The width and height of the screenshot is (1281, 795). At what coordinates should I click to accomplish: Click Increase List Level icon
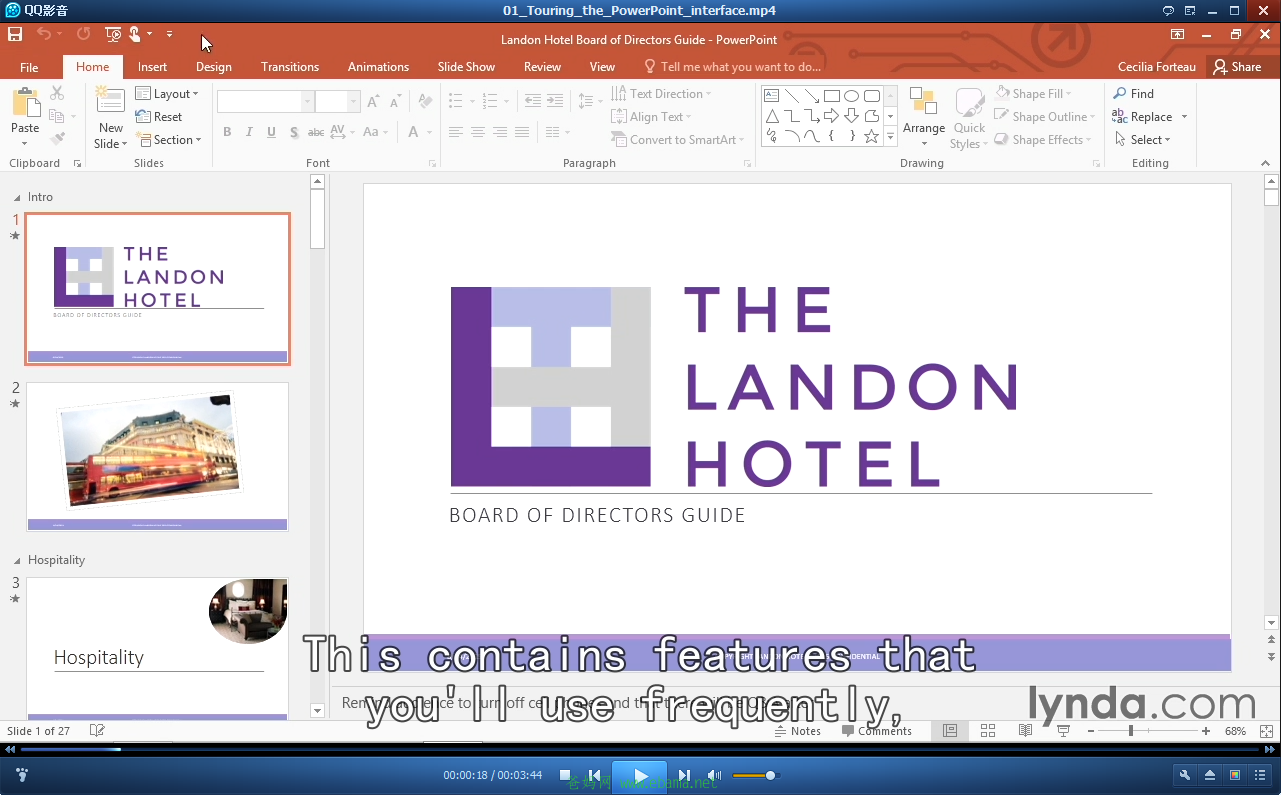pos(555,101)
